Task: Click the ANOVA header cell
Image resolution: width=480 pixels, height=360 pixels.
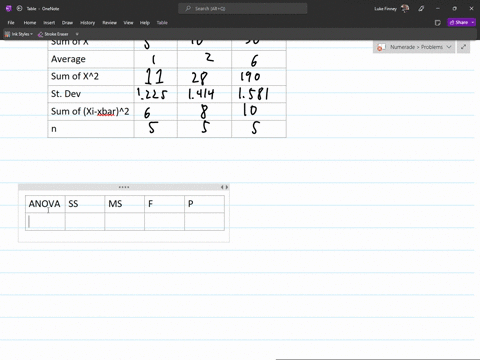Action: 45,204
